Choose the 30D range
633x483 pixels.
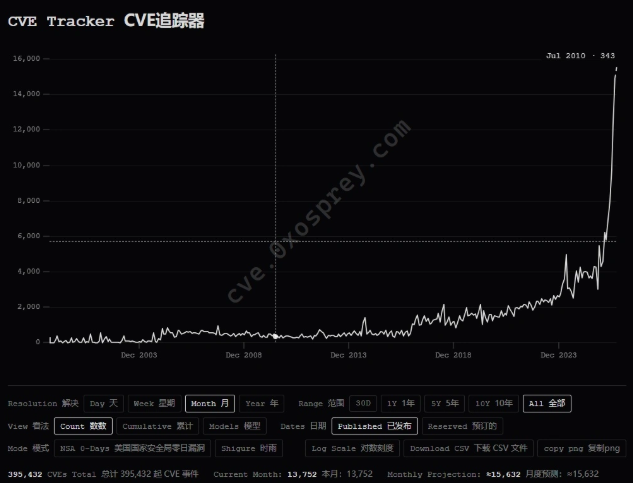tap(363, 403)
